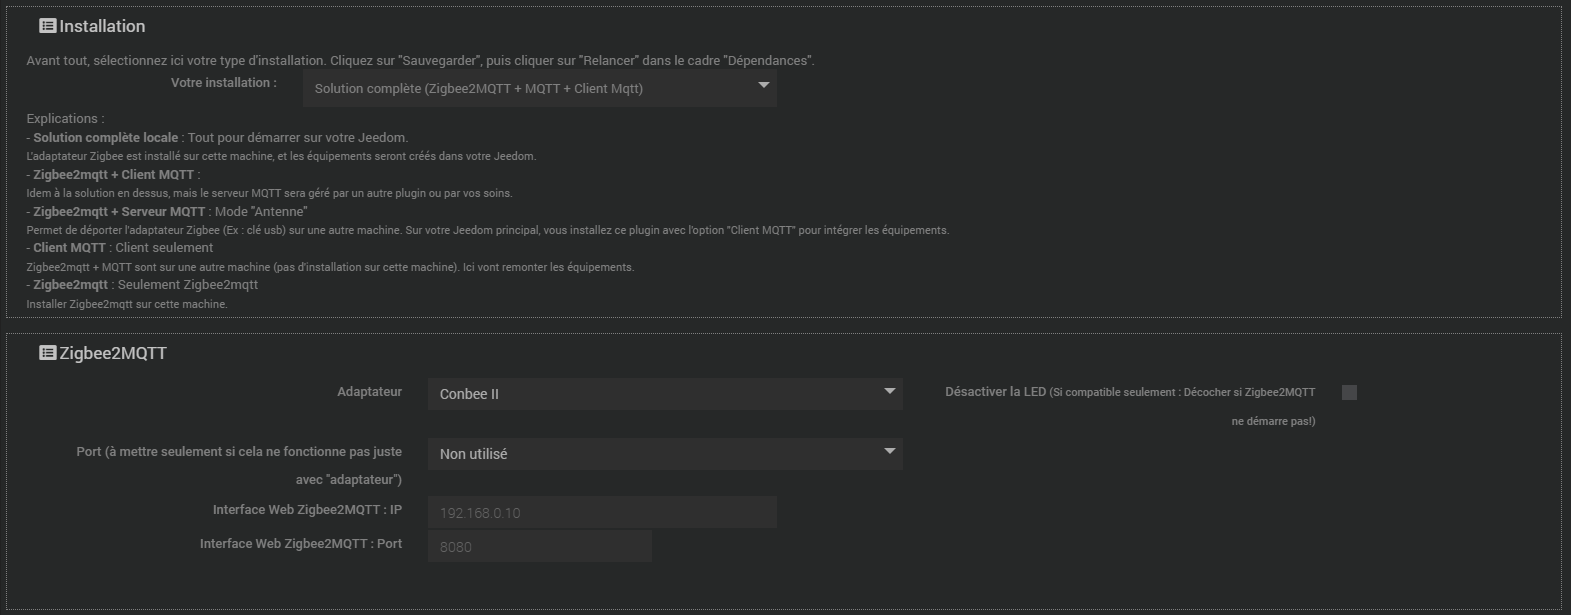This screenshot has width=1571, height=615.
Task: Tick the Désactiver la LED checkbox
Action: (x=1349, y=393)
